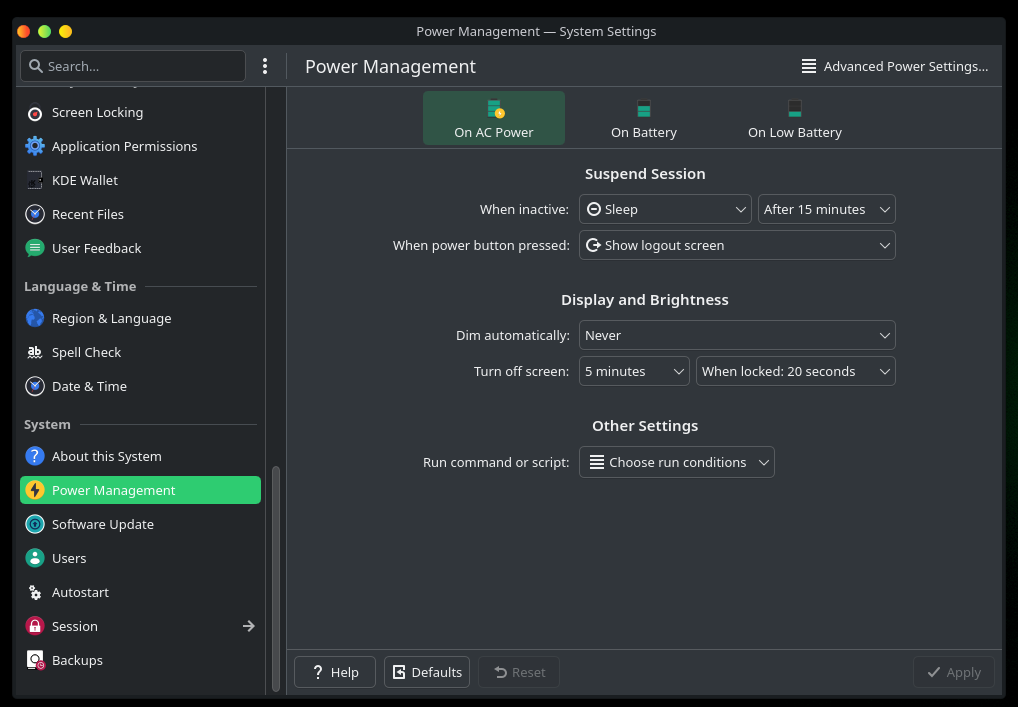1018x707 pixels.
Task: Open Advanced Power Settings
Action: pyautogui.click(x=895, y=66)
